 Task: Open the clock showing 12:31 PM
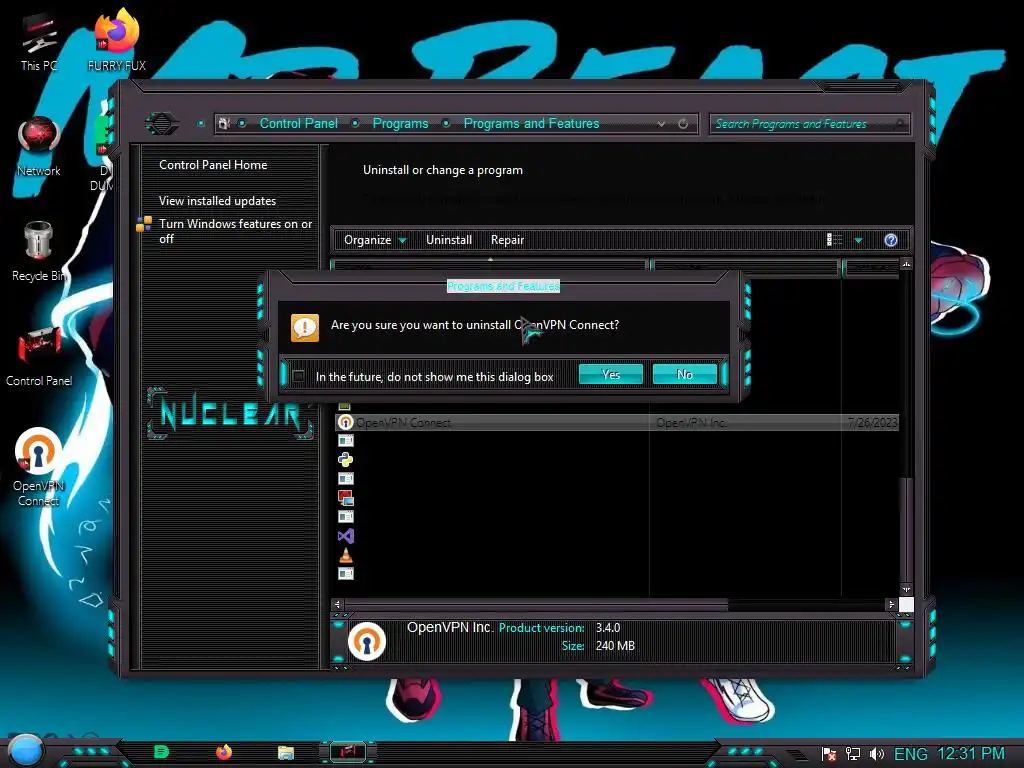pos(971,754)
